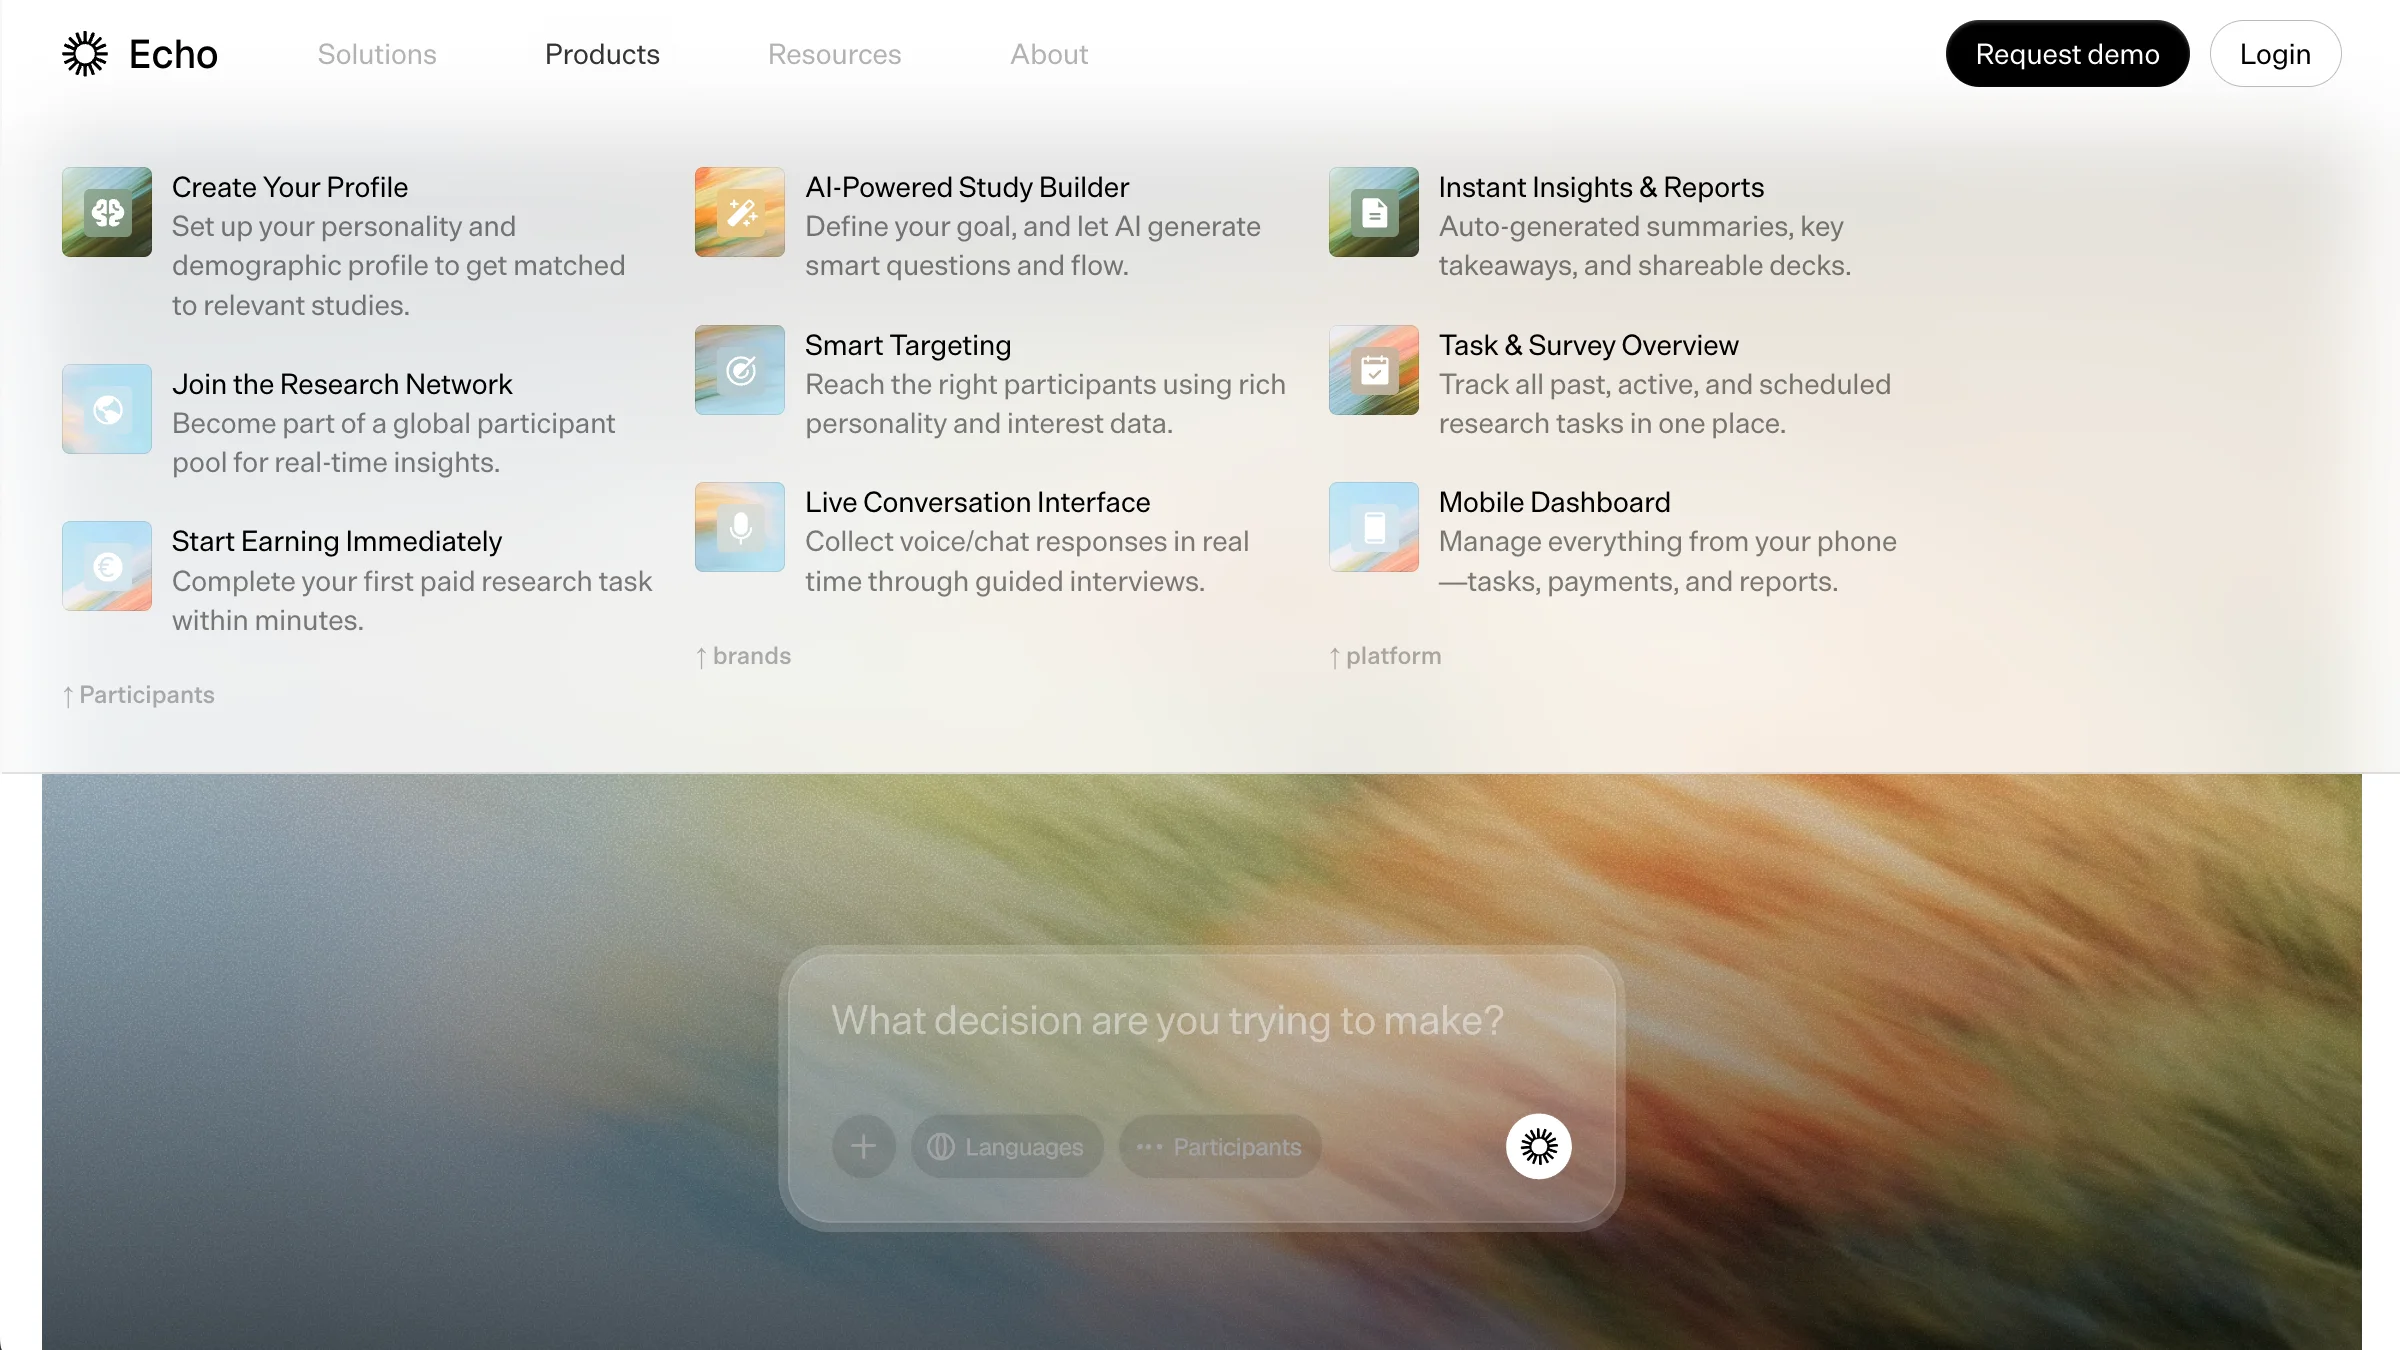Open the Participants selector pill

coord(1220,1146)
